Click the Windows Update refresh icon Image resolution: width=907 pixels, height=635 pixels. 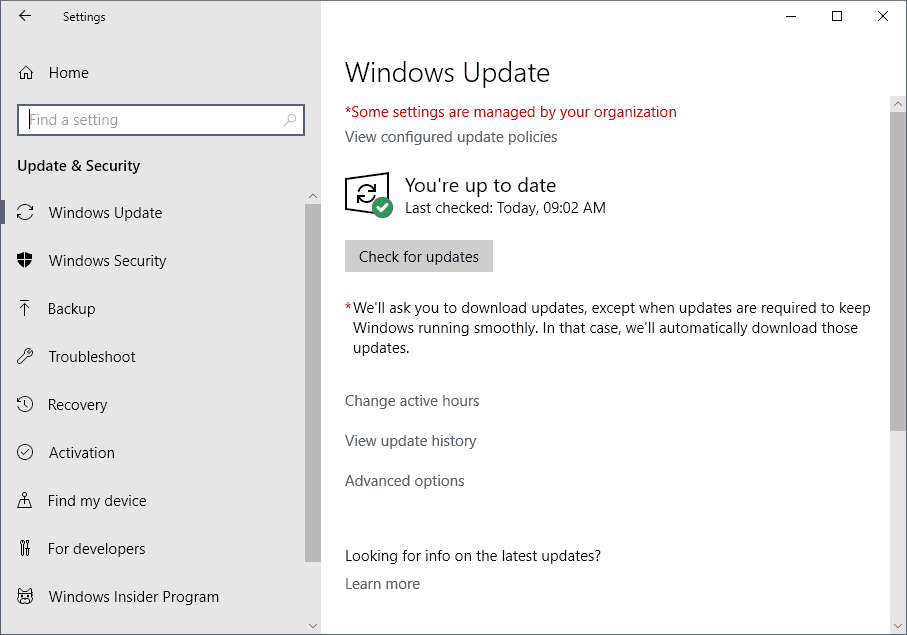coord(27,212)
